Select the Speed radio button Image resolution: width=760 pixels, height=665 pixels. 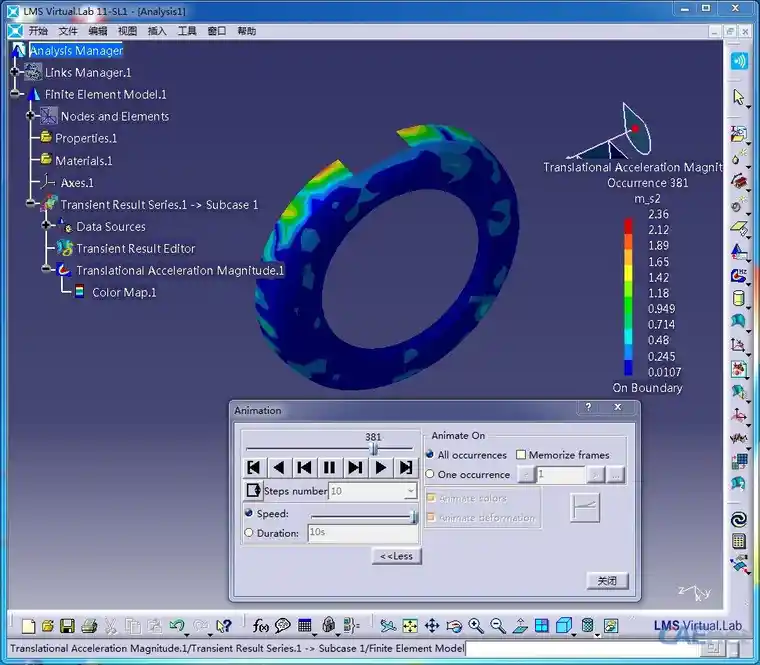click(x=249, y=513)
